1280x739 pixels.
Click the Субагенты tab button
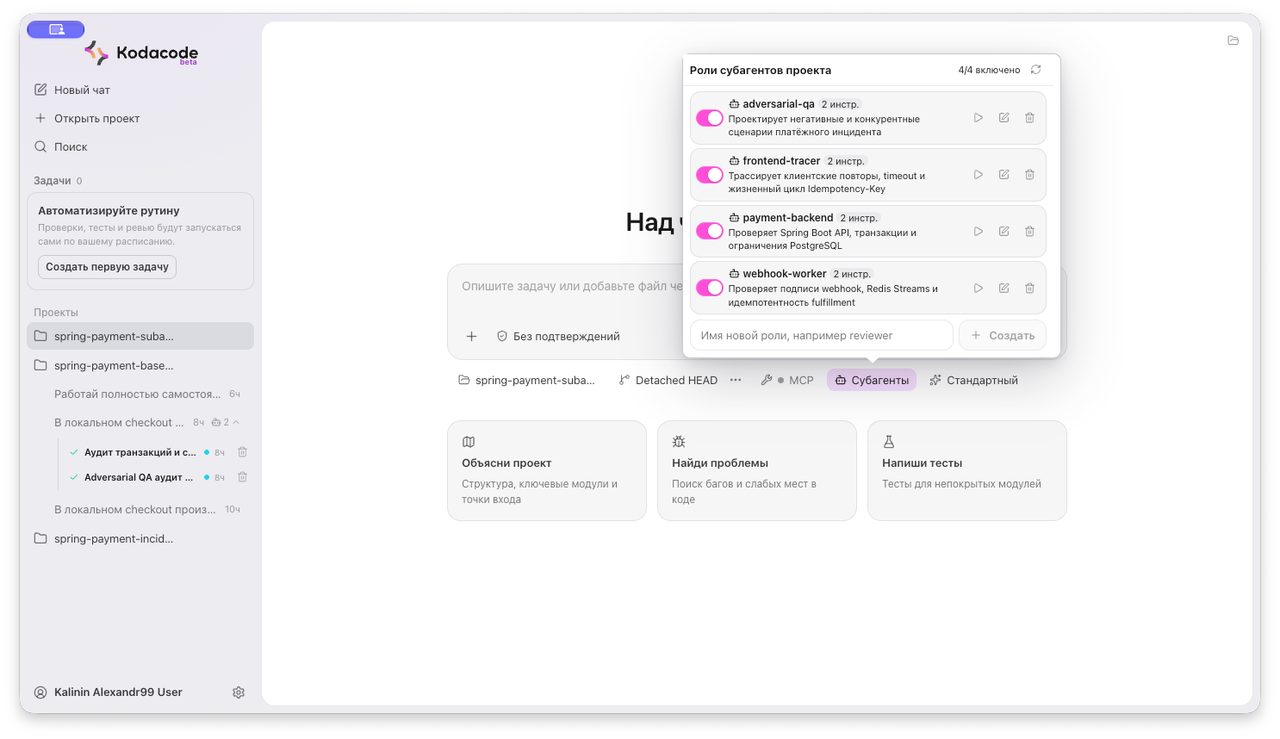tap(871, 380)
